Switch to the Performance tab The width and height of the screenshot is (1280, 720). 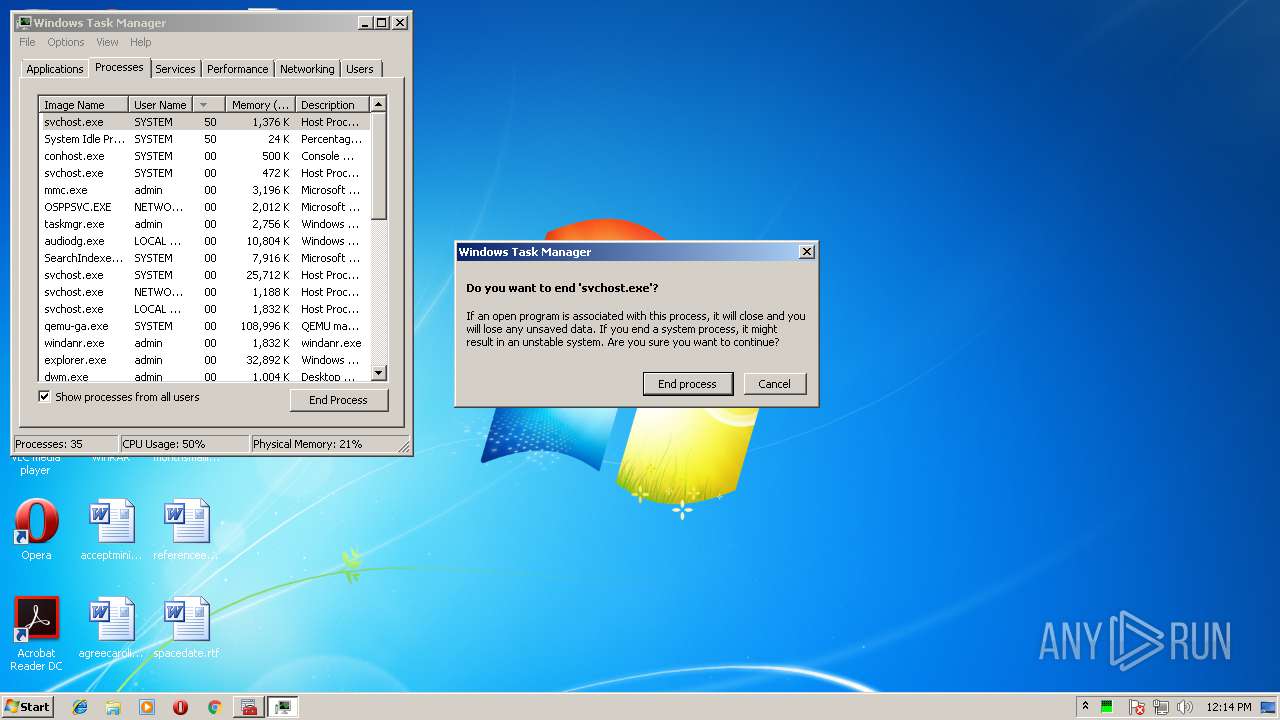click(238, 69)
